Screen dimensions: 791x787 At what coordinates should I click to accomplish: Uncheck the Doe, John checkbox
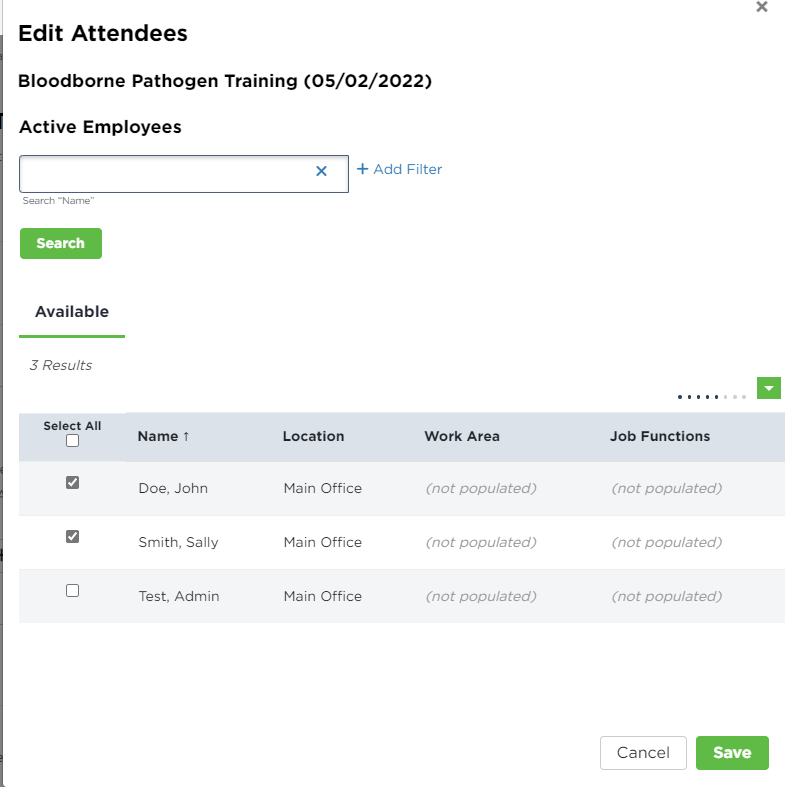point(72,483)
